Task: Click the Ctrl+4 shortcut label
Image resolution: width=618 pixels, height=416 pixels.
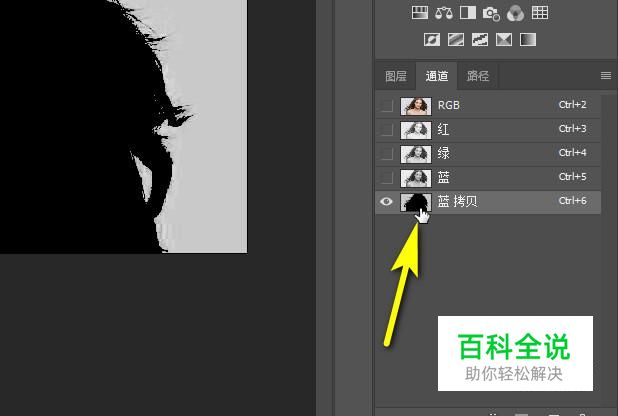Action: pos(572,153)
